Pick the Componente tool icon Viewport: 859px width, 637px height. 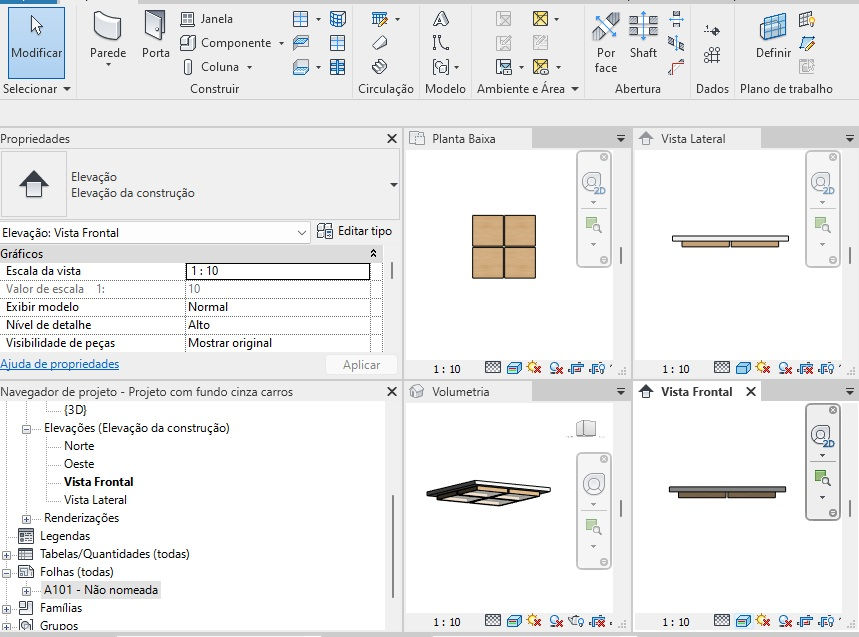188,43
